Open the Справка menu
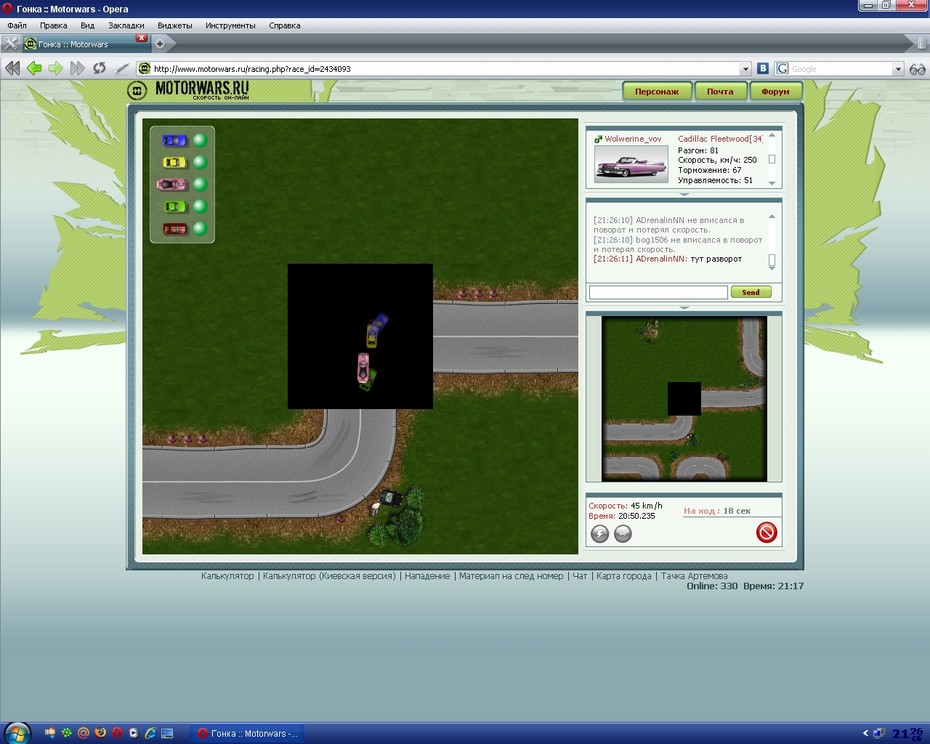The width and height of the screenshot is (930, 744). pos(284,26)
